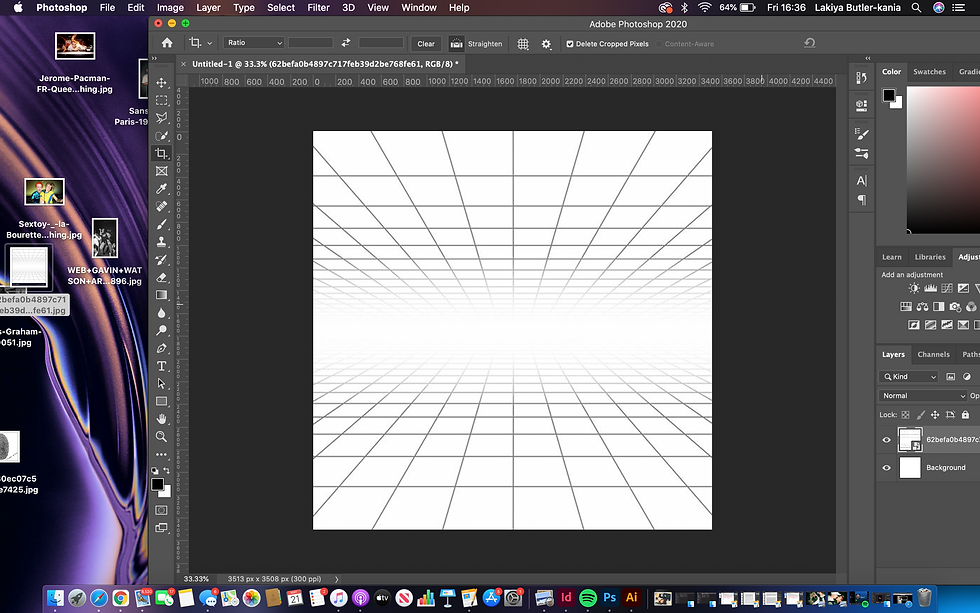This screenshot has height=613, width=980.
Task: Open the Window menu
Action: coord(419,7)
